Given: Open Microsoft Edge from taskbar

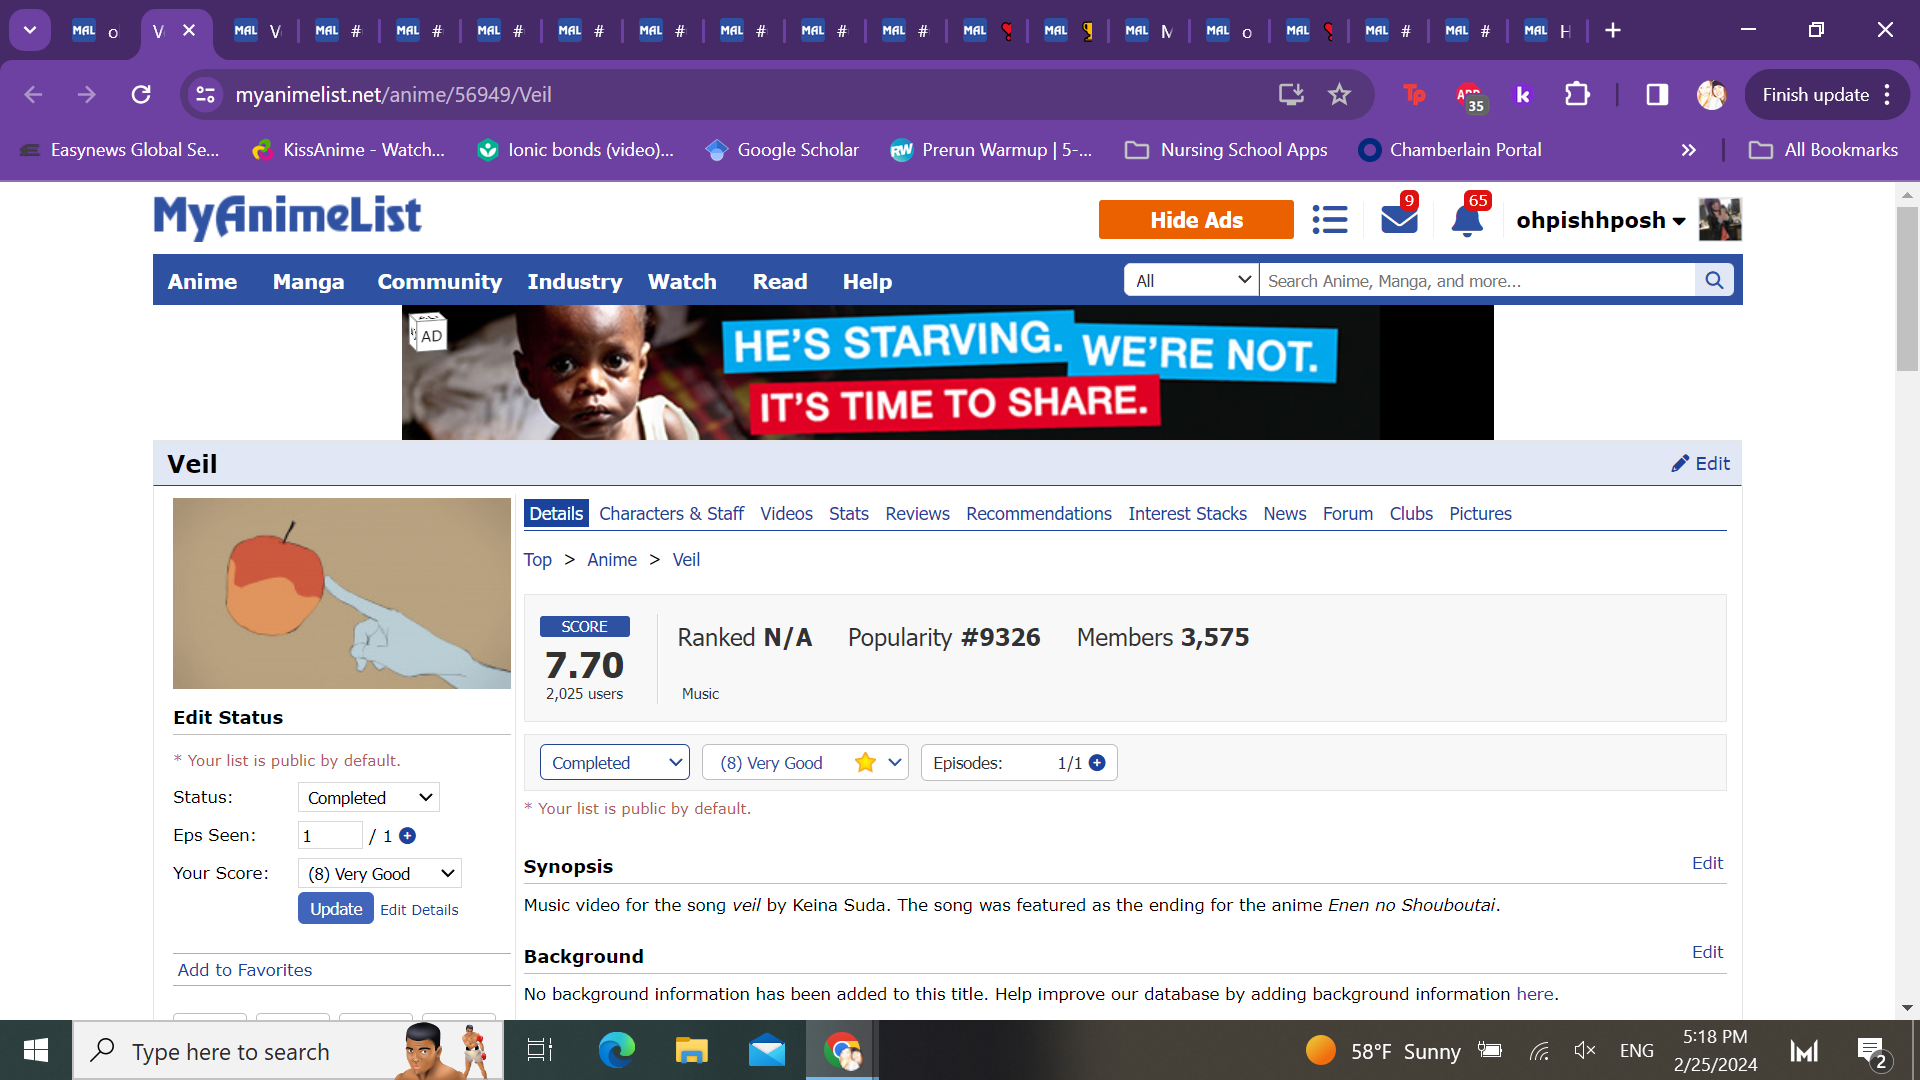Looking at the screenshot, I should pos(616,1051).
